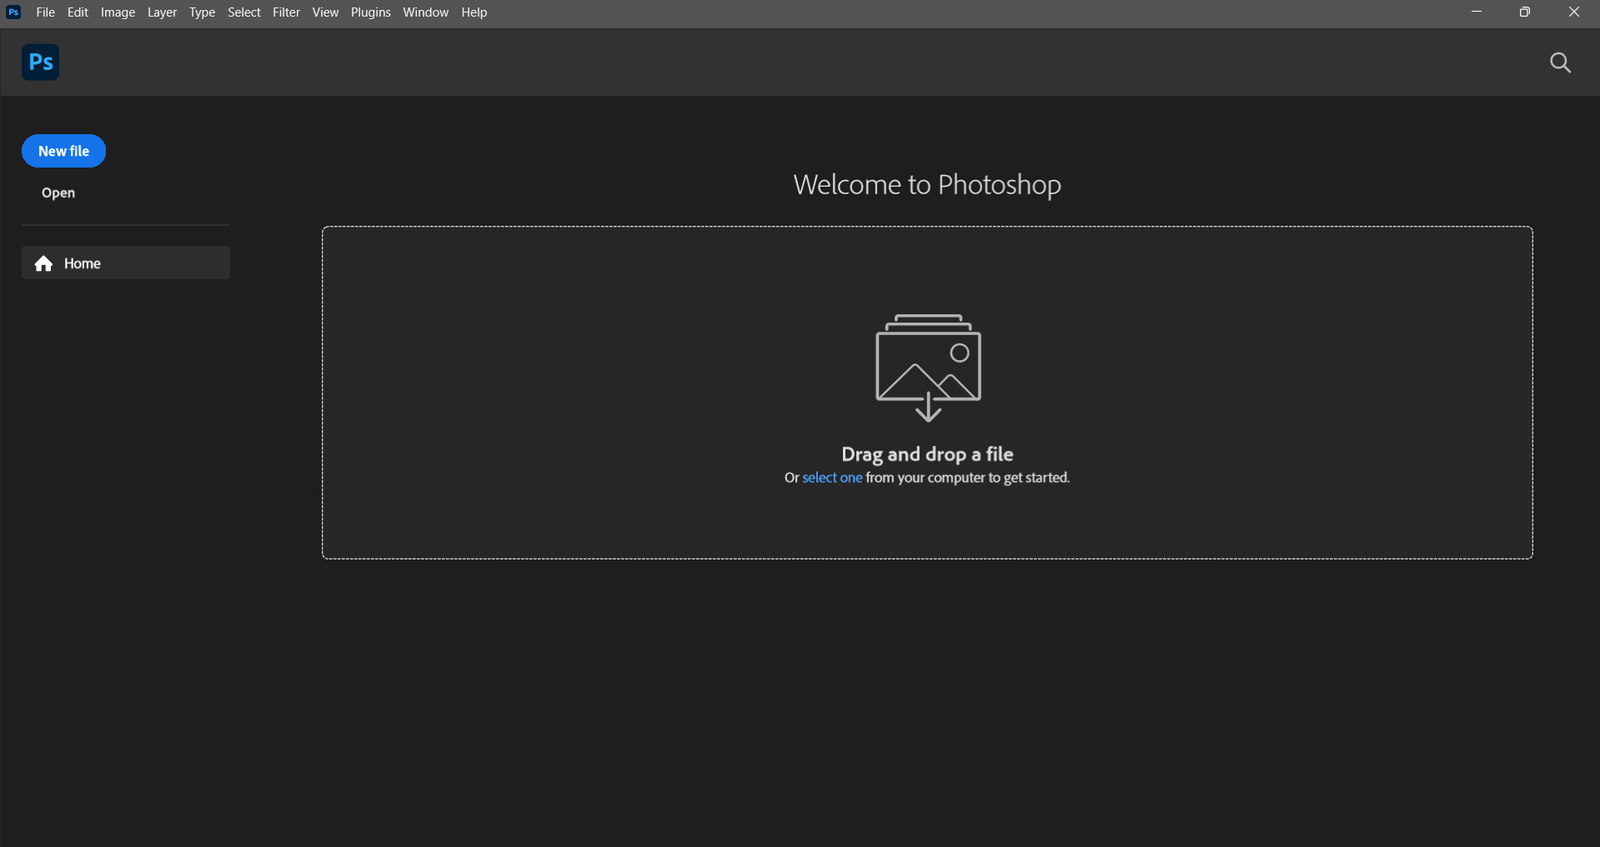This screenshot has height=847, width=1600.
Task: Open the search magnifier icon
Action: pos(1560,63)
